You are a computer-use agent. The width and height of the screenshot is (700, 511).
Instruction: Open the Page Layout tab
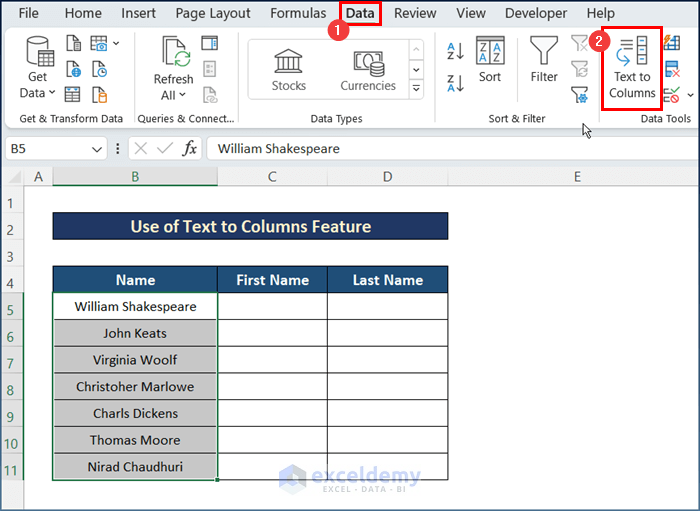tap(213, 13)
